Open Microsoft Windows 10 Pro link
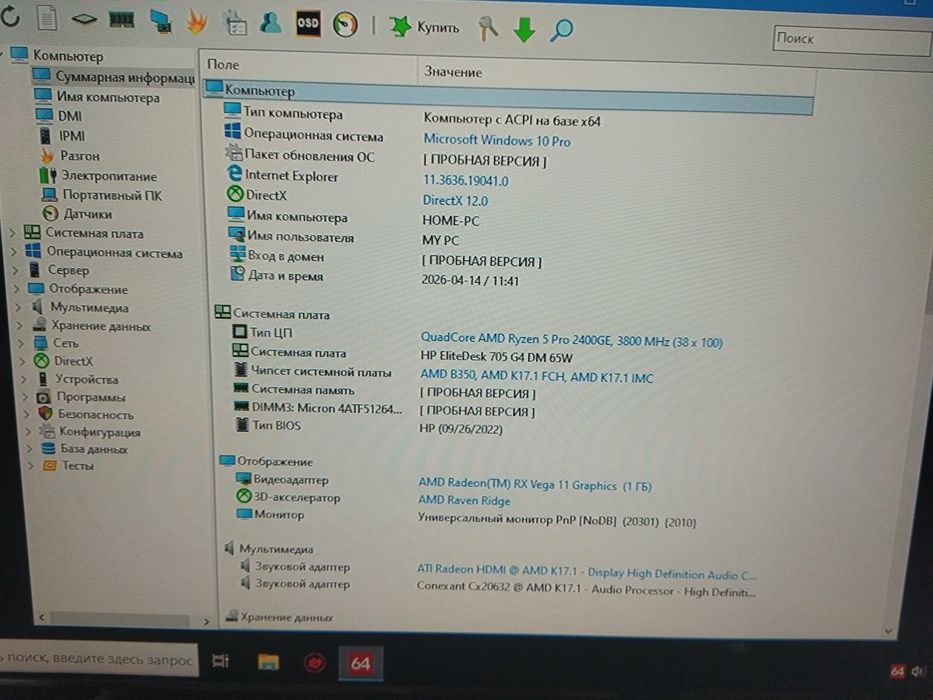 pos(497,141)
